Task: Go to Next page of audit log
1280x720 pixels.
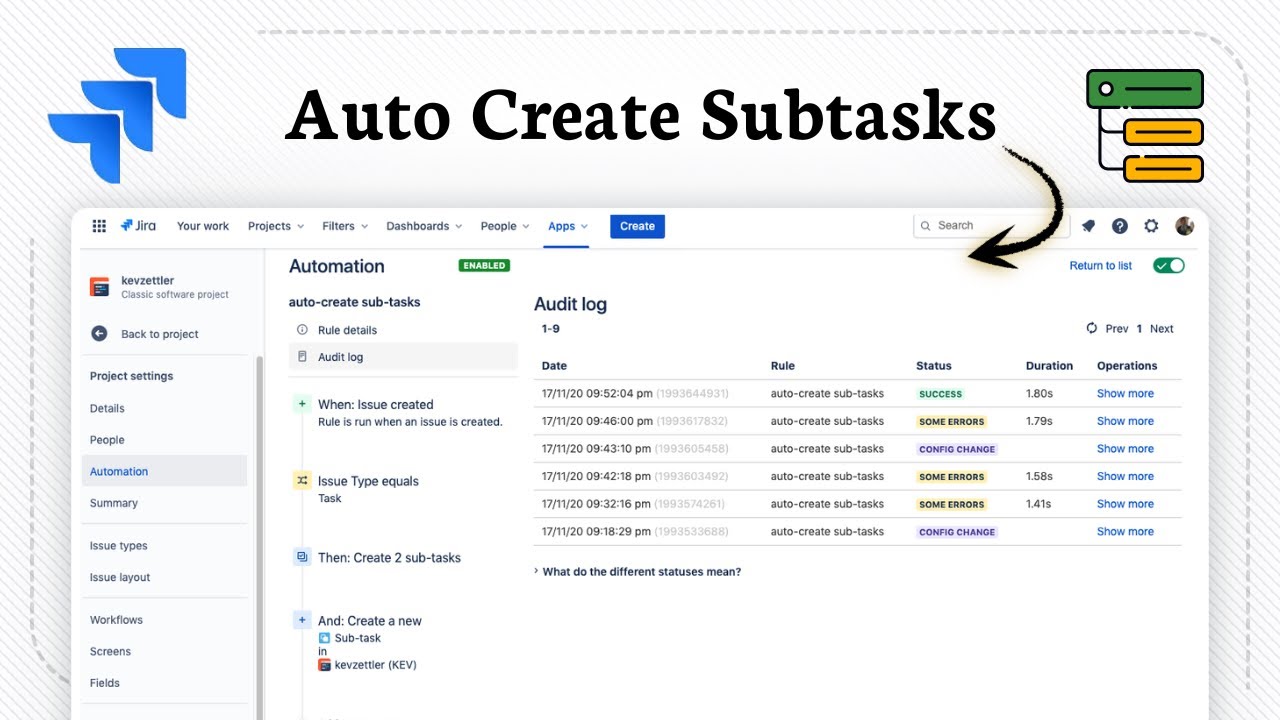Action: [1162, 329]
